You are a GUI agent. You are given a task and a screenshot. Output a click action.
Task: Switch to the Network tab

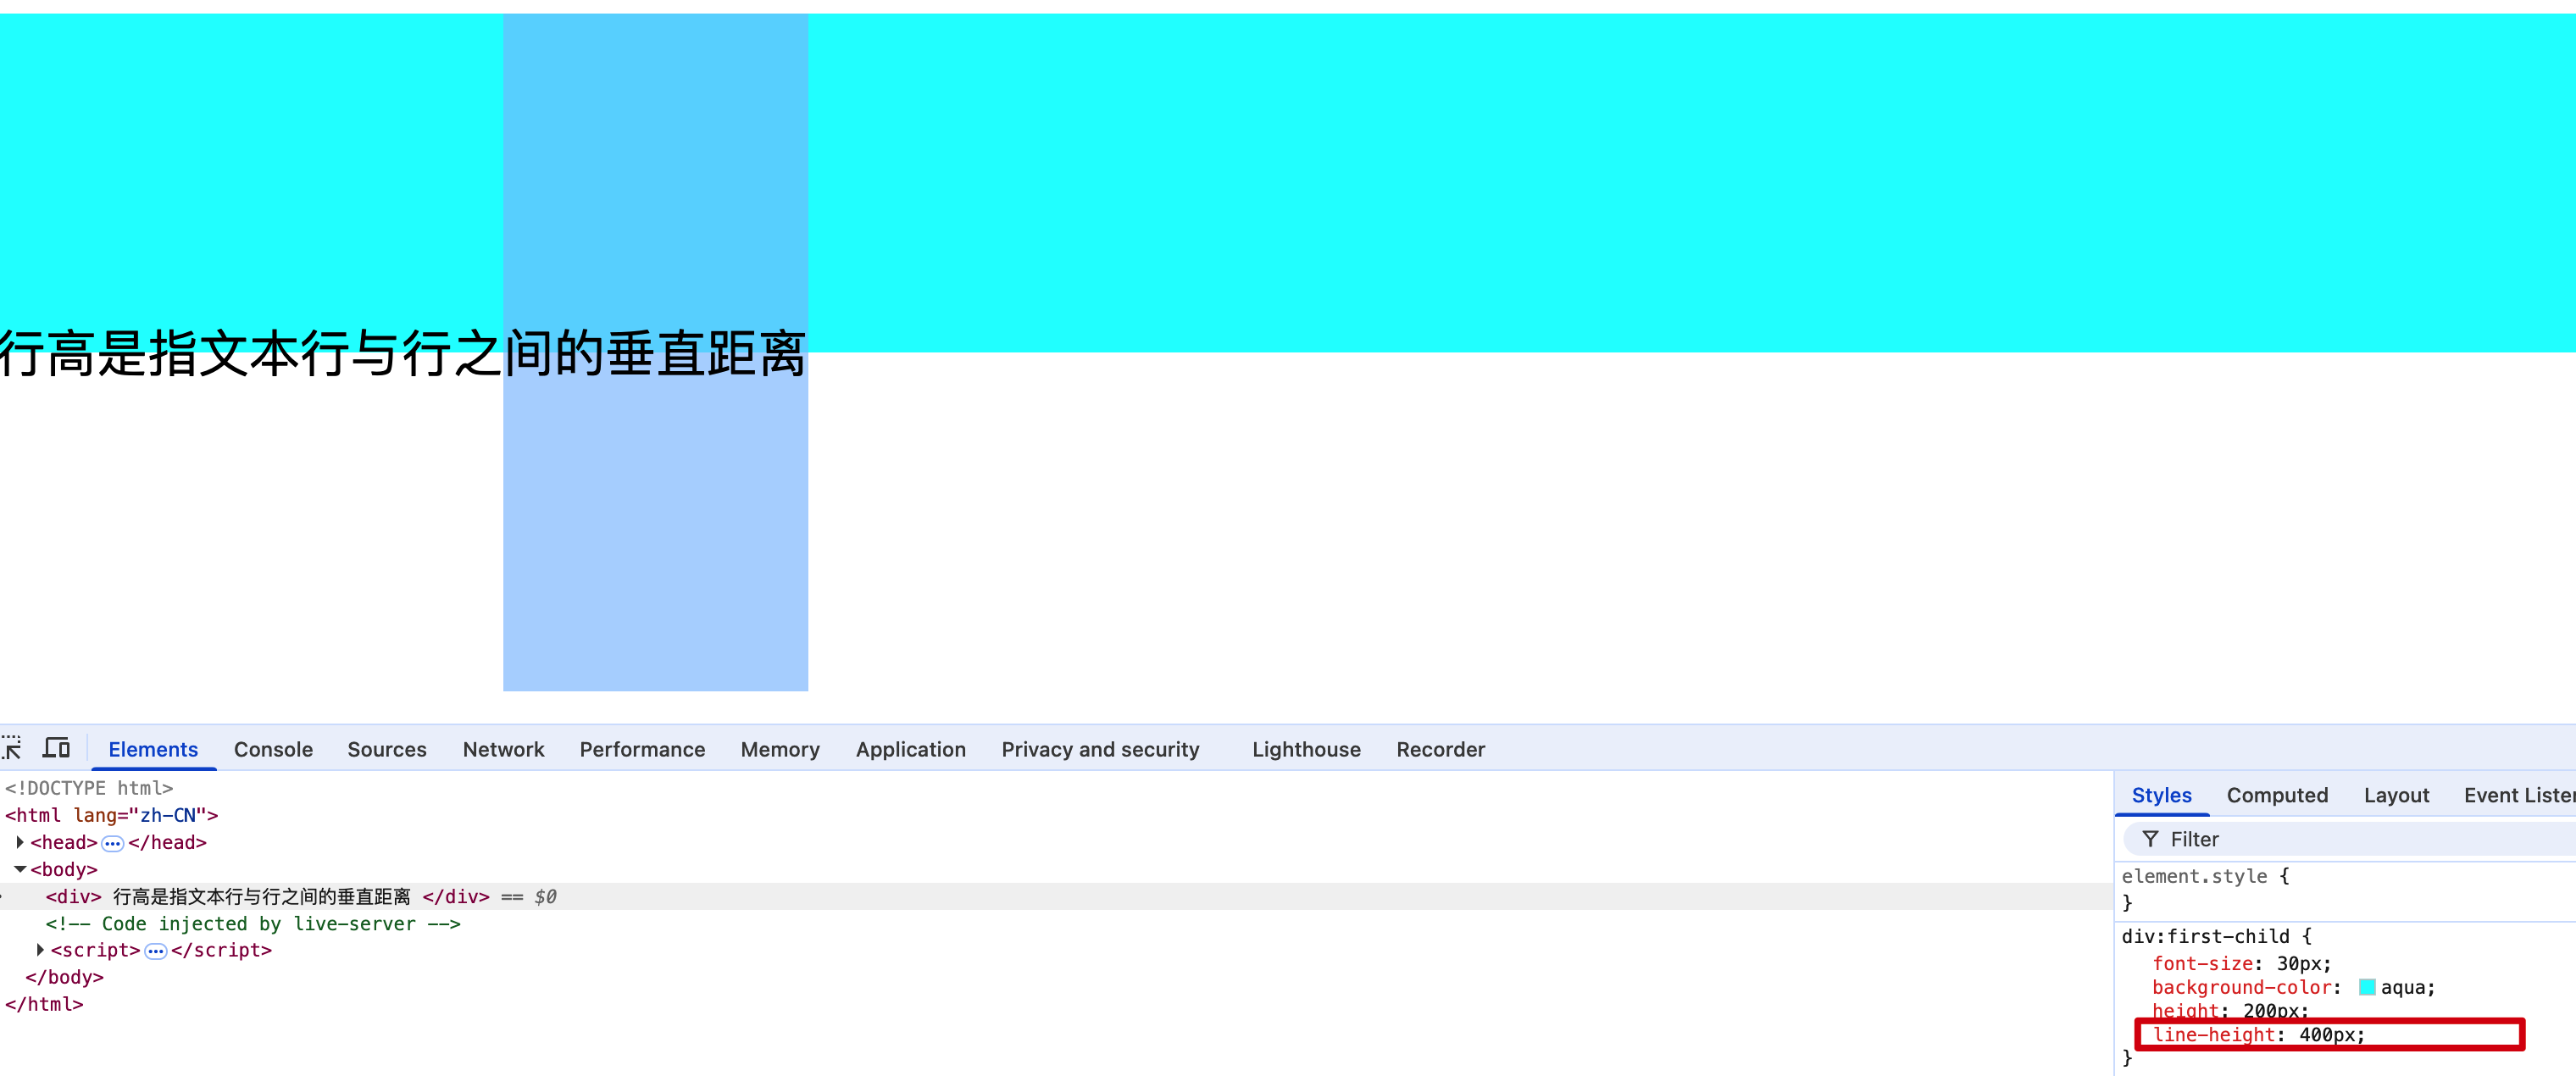[503, 749]
